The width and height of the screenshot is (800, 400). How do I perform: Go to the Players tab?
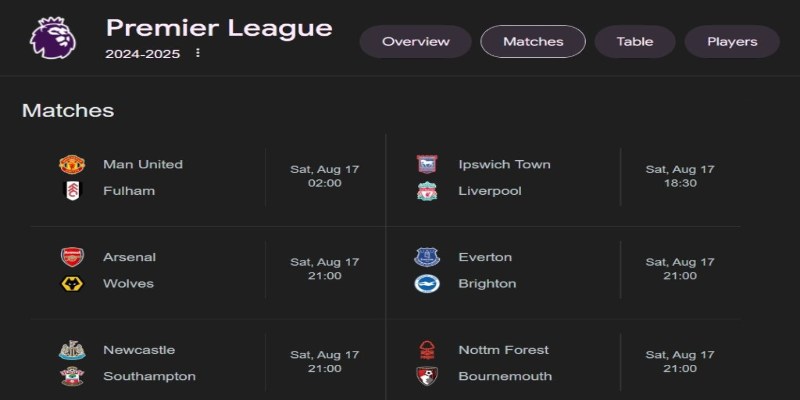pyautogui.click(x=732, y=42)
